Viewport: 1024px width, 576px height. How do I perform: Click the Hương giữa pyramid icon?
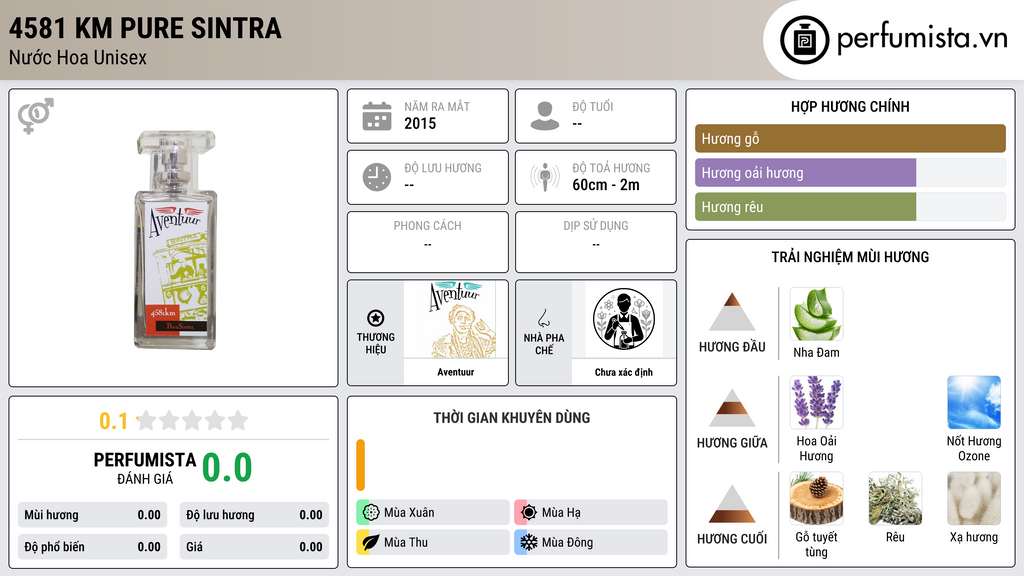[732, 408]
